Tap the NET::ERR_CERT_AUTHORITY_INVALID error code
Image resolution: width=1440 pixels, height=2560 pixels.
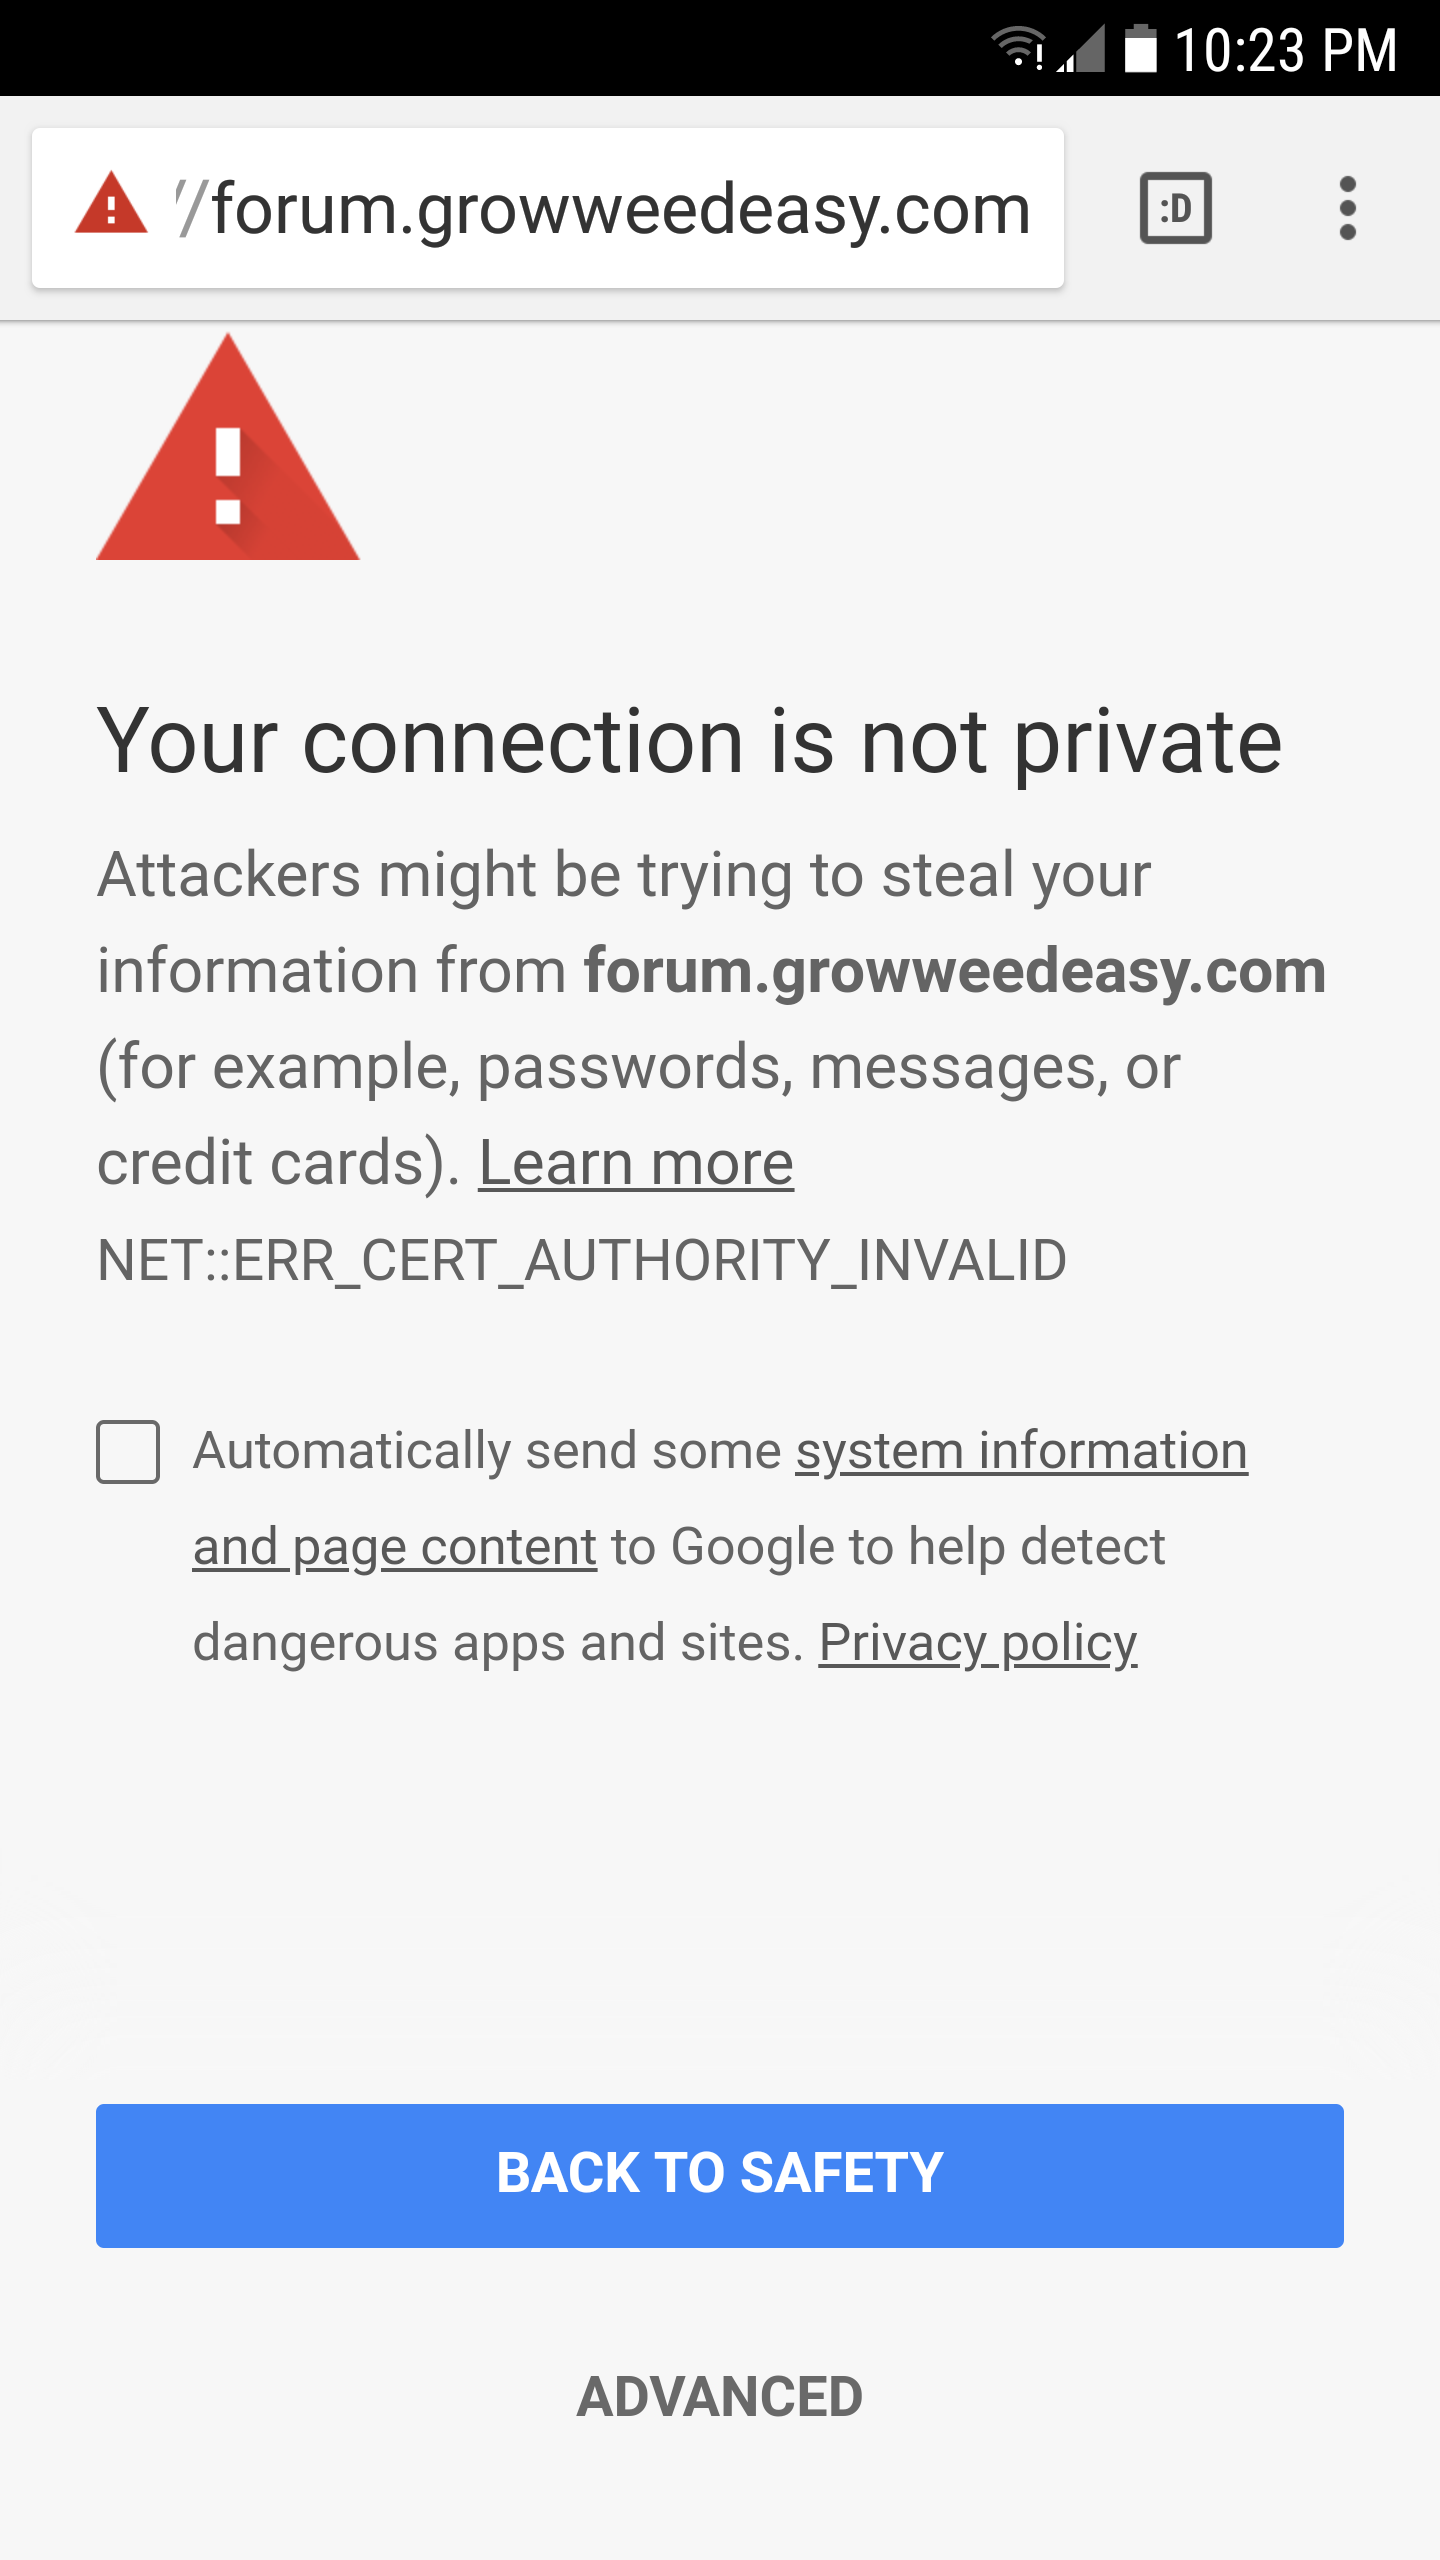point(582,1260)
